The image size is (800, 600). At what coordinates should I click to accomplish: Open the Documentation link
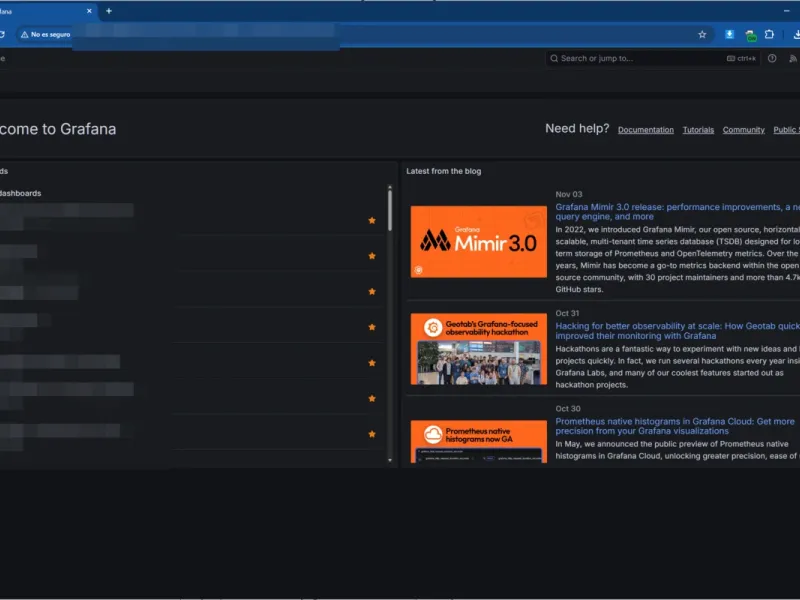click(645, 130)
